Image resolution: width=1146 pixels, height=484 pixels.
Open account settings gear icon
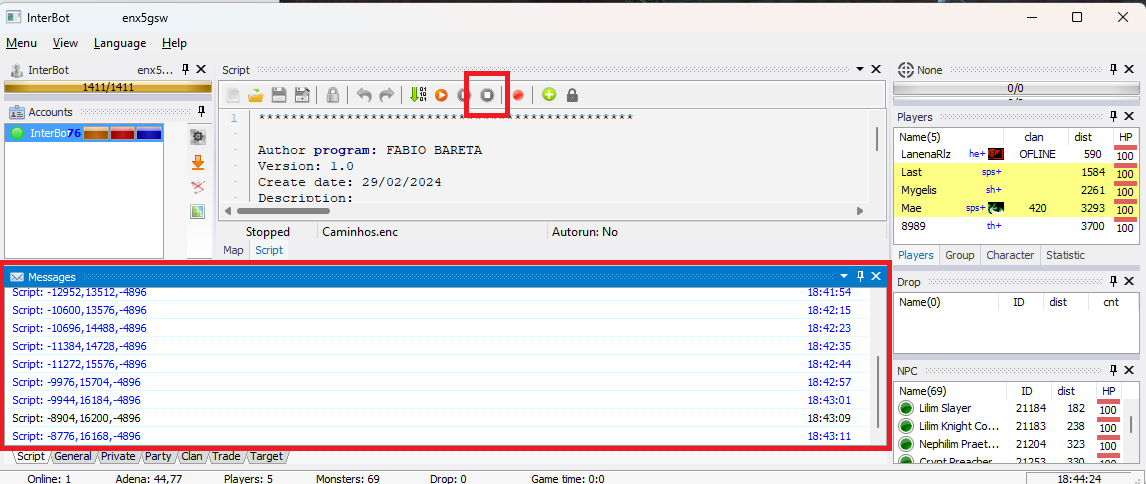pyautogui.click(x=197, y=137)
